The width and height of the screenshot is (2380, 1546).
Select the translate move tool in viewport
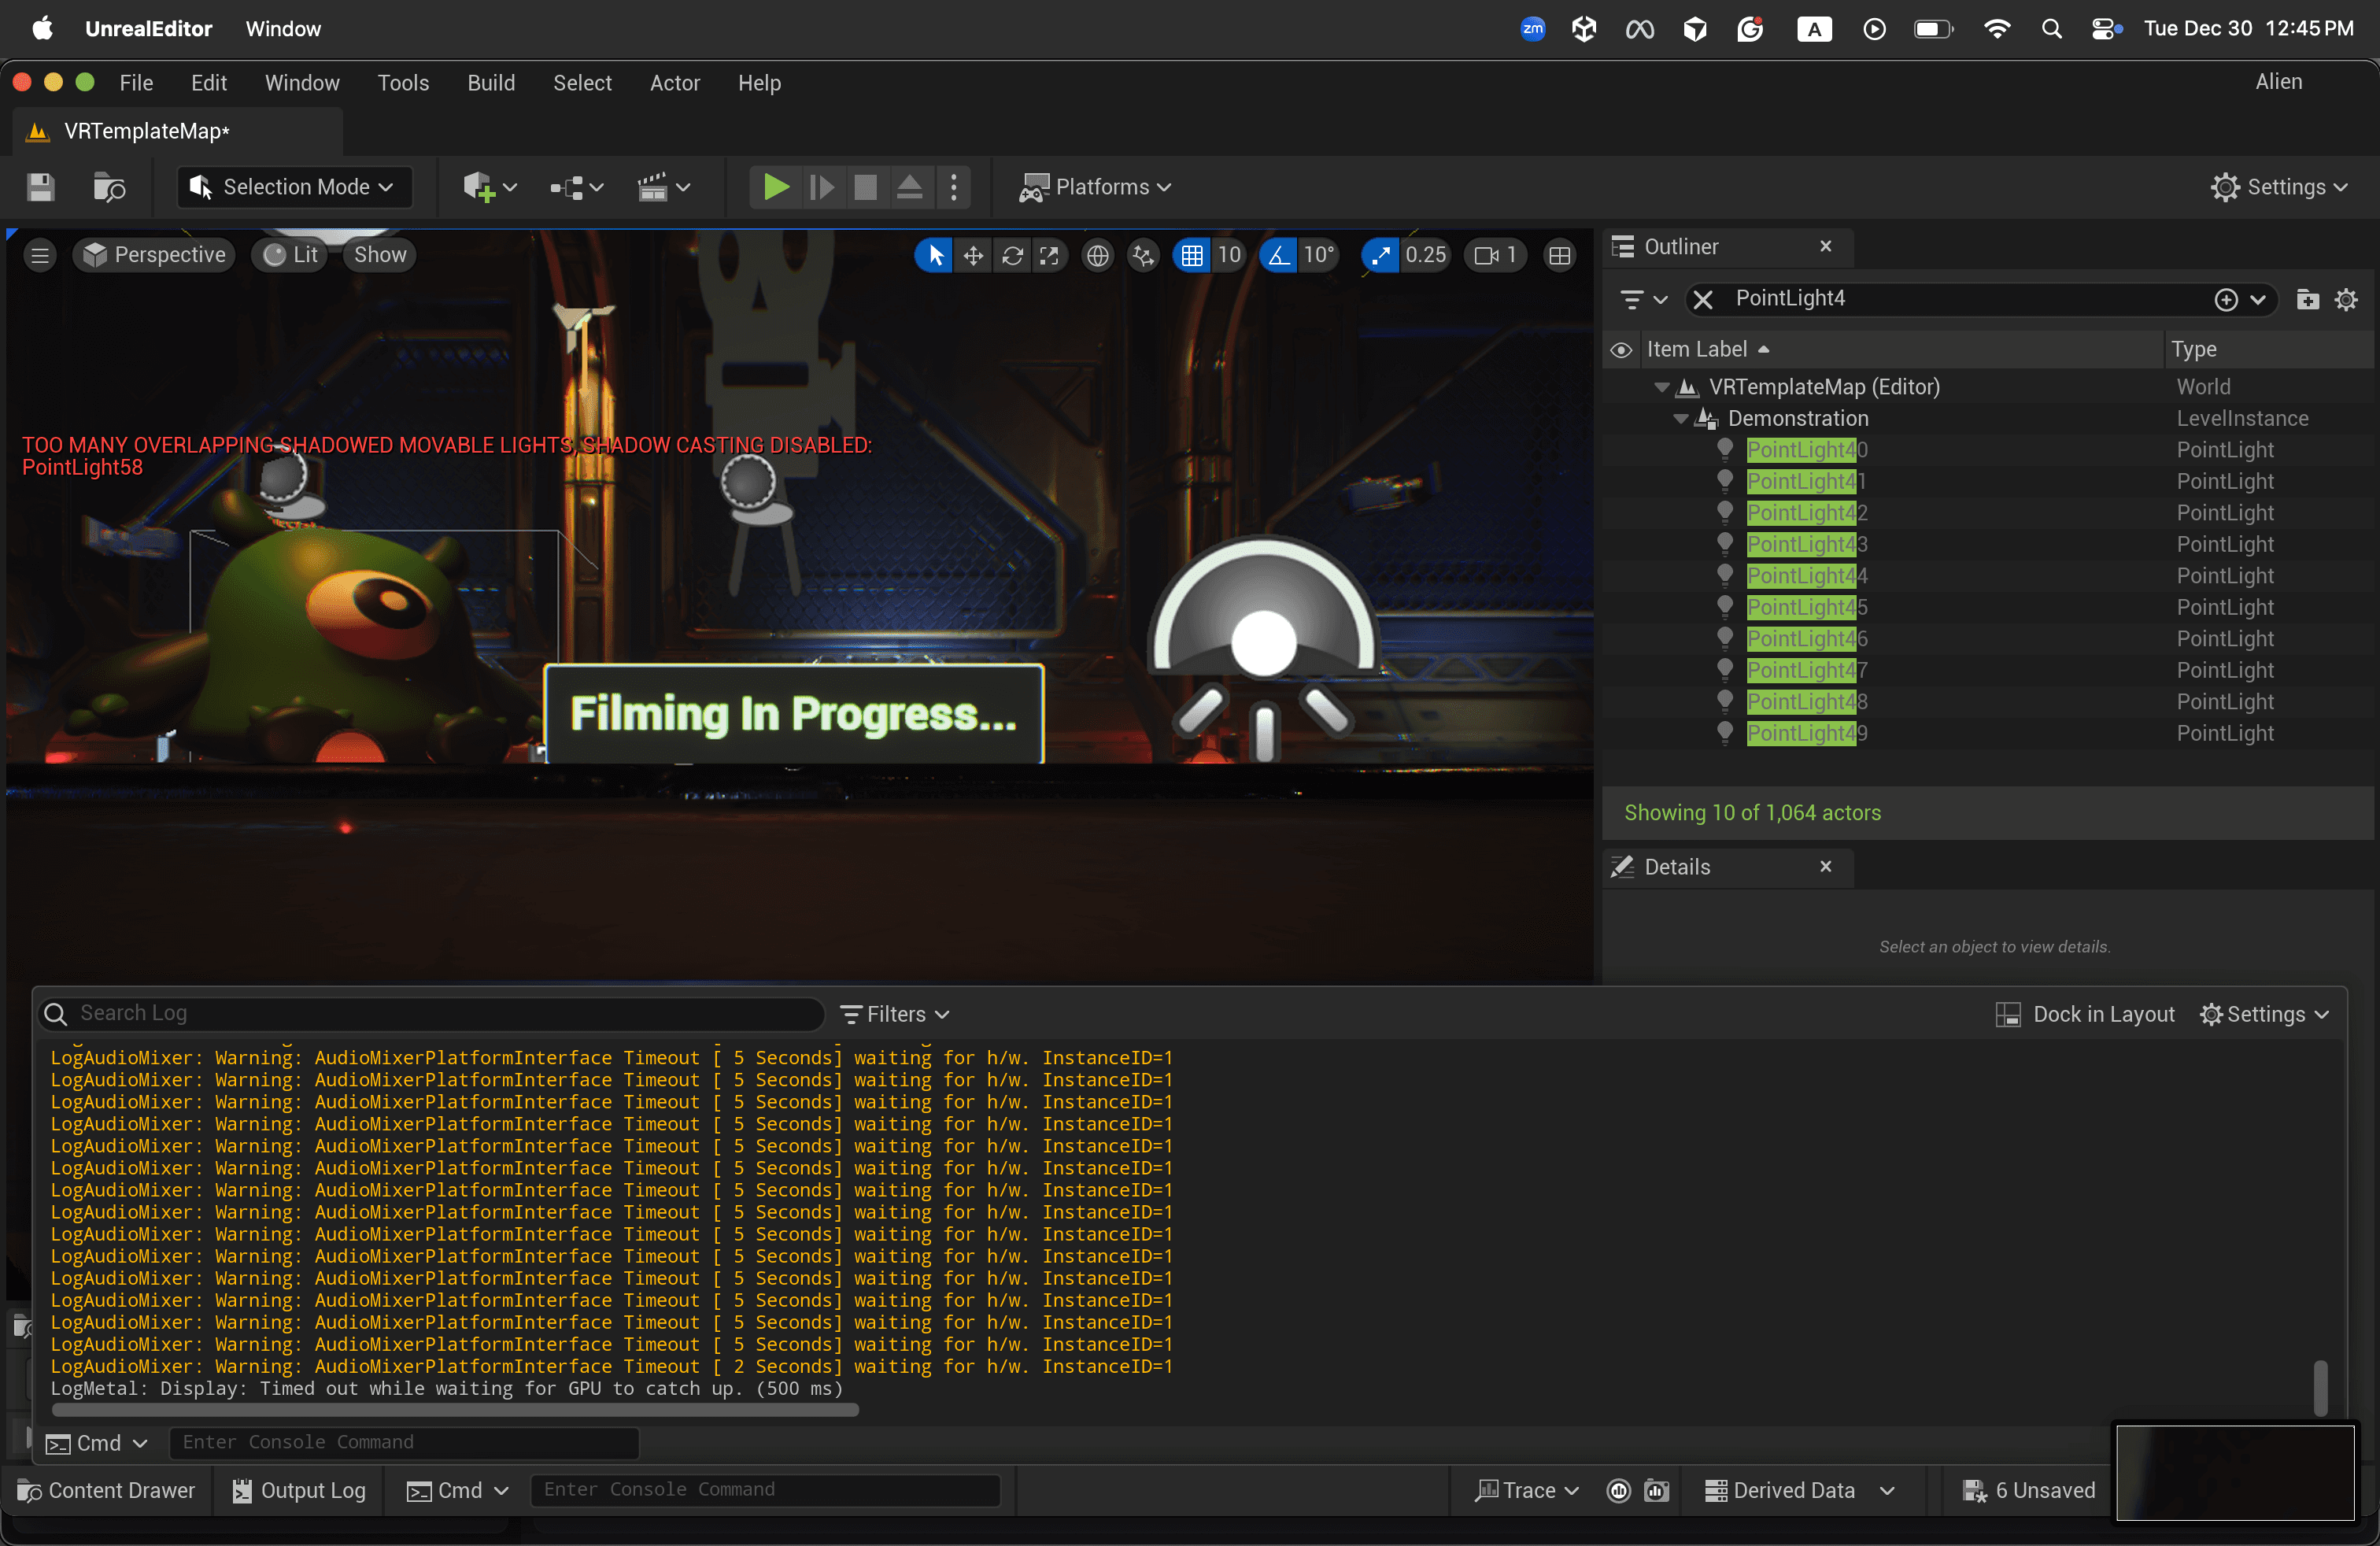pyautogui.click(x=973, y=256)
